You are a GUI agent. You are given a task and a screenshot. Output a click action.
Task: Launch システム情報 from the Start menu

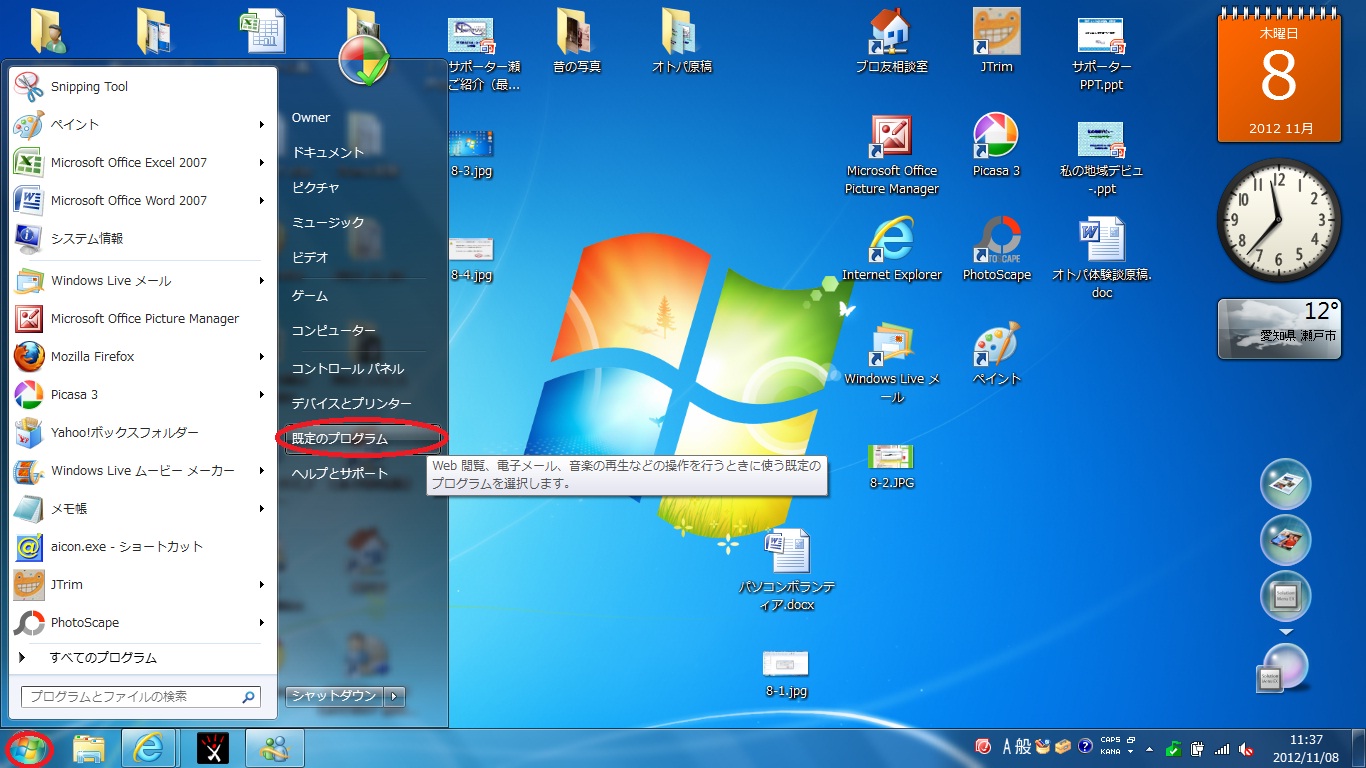click(143, 238)
